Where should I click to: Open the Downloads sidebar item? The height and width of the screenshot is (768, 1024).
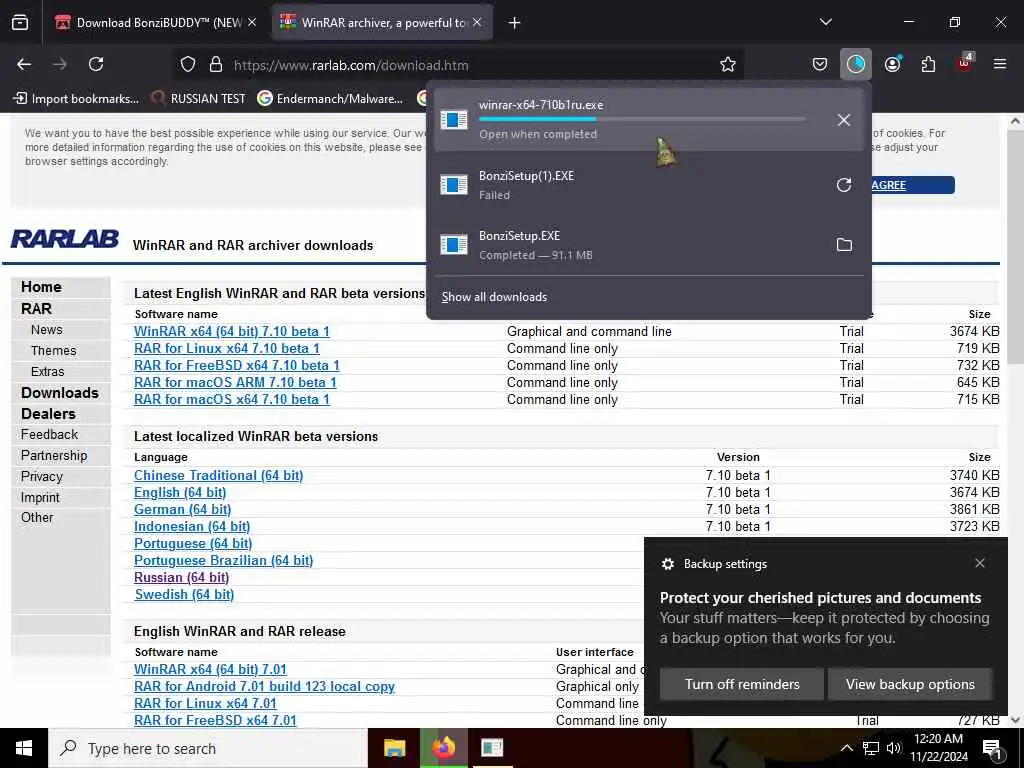click(x=59, y=392)
